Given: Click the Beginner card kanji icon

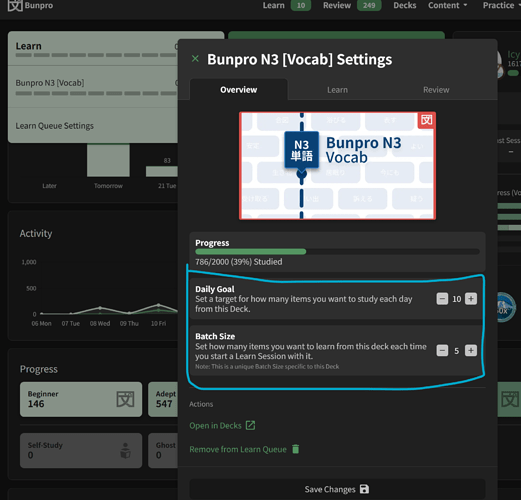Looking at the screenshot, I should (x=125, y=399).
